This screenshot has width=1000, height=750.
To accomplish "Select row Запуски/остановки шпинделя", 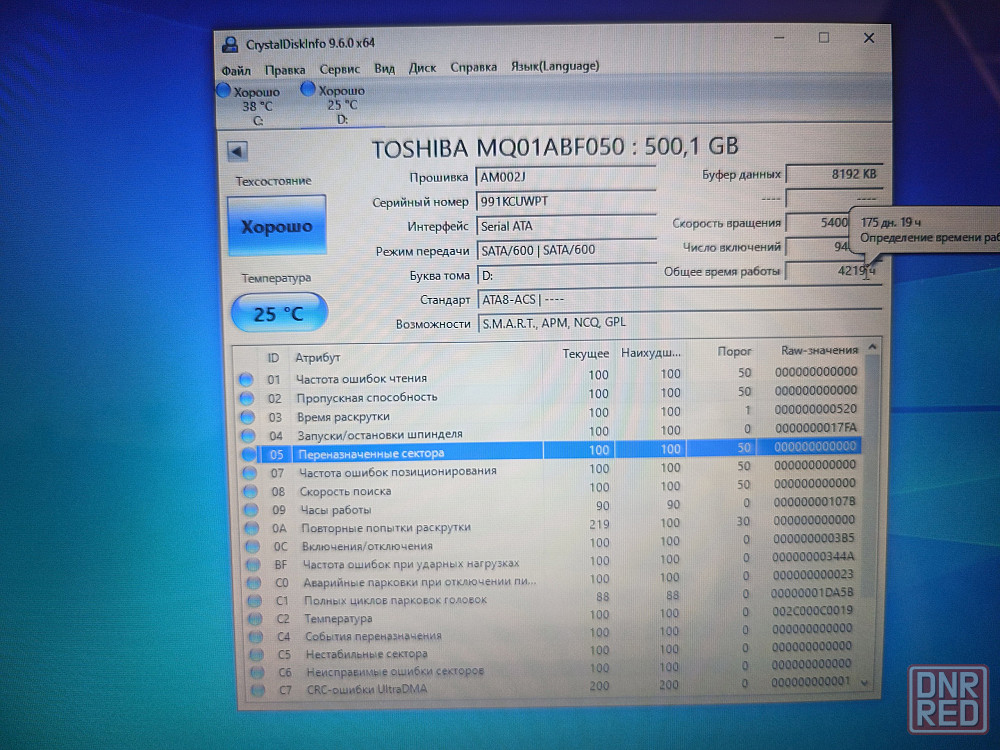I will pos(550,432).
